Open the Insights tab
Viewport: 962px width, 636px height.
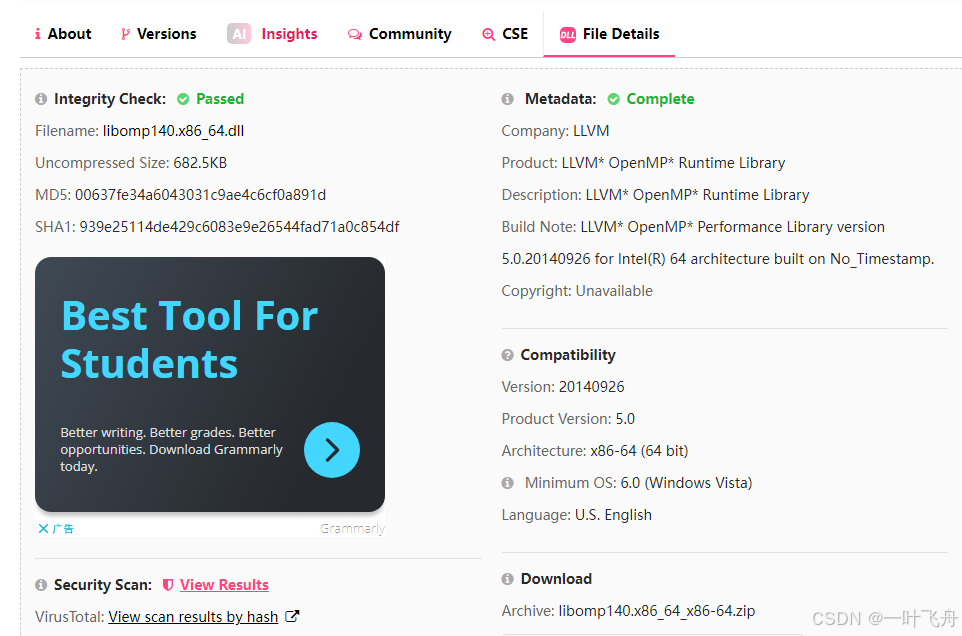[x=272, y=34]
